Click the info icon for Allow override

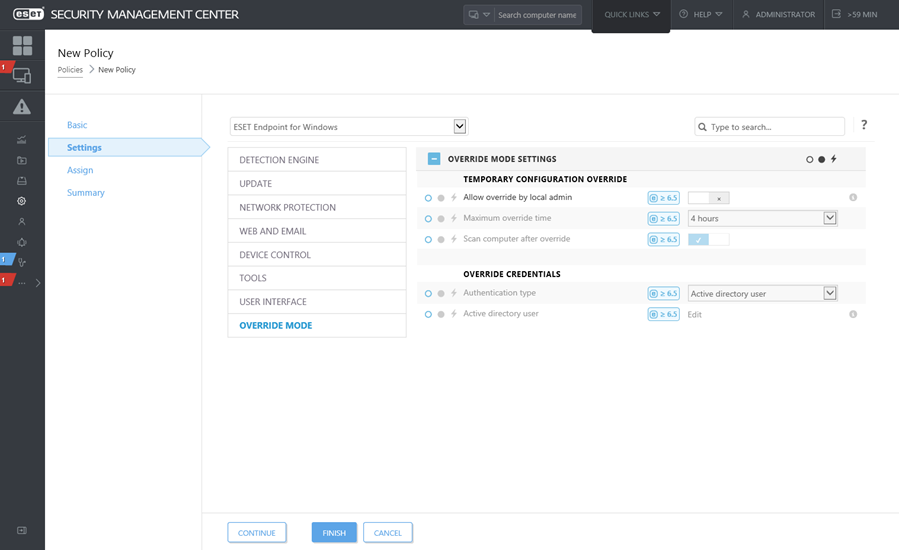tap(853, 198)
